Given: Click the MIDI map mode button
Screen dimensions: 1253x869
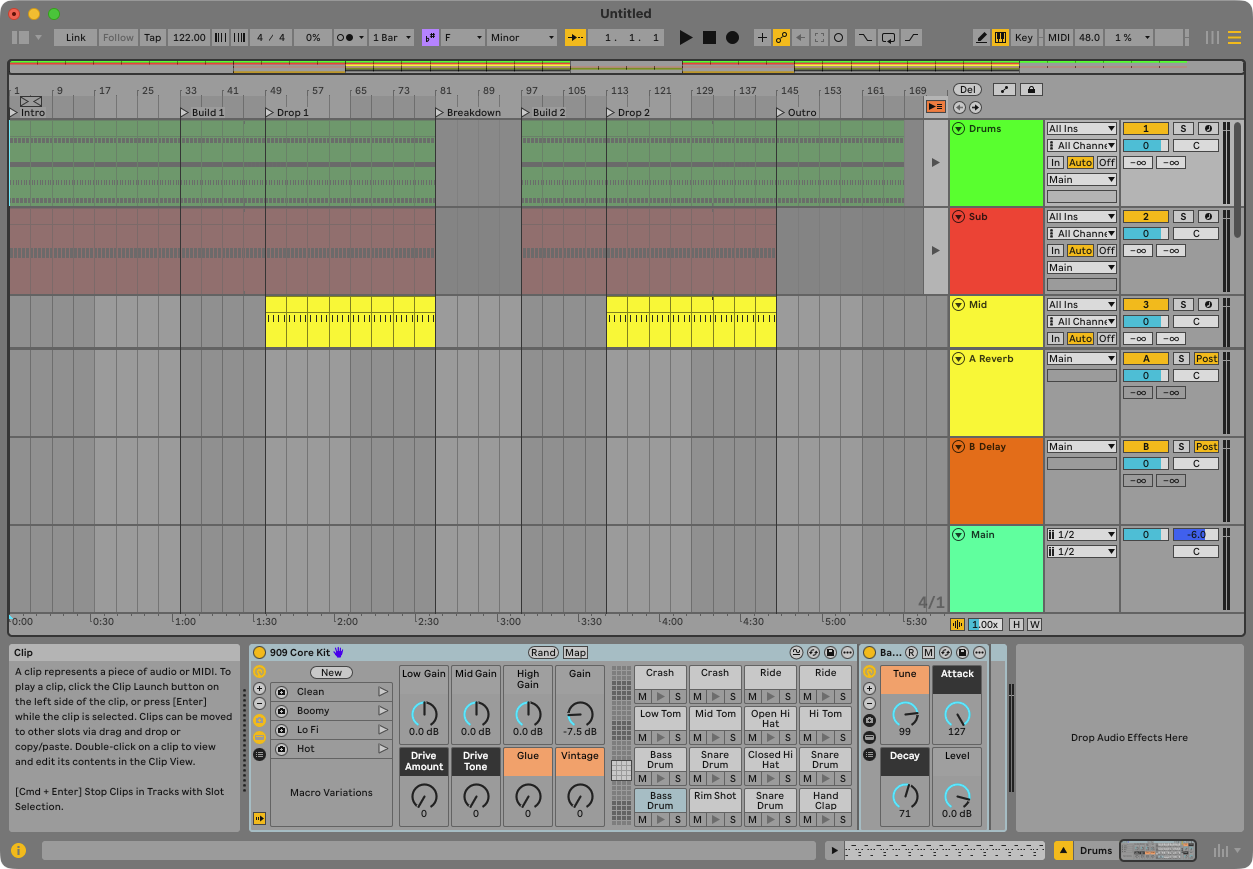Looking at the screenshot, I should [x=1058, y=37].
